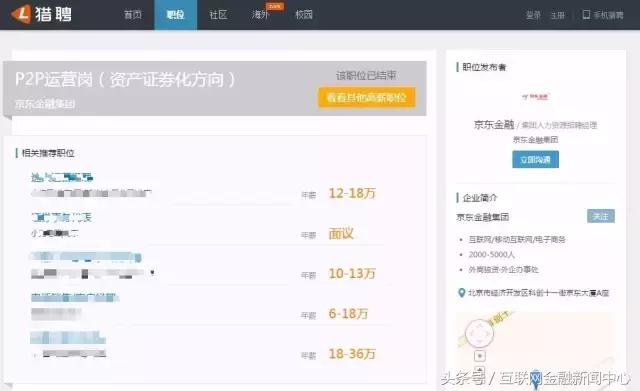Click the 外商独资·外企办事处 company type text
Viewport: 640px width, 391px height.
(x=504, y=269)
